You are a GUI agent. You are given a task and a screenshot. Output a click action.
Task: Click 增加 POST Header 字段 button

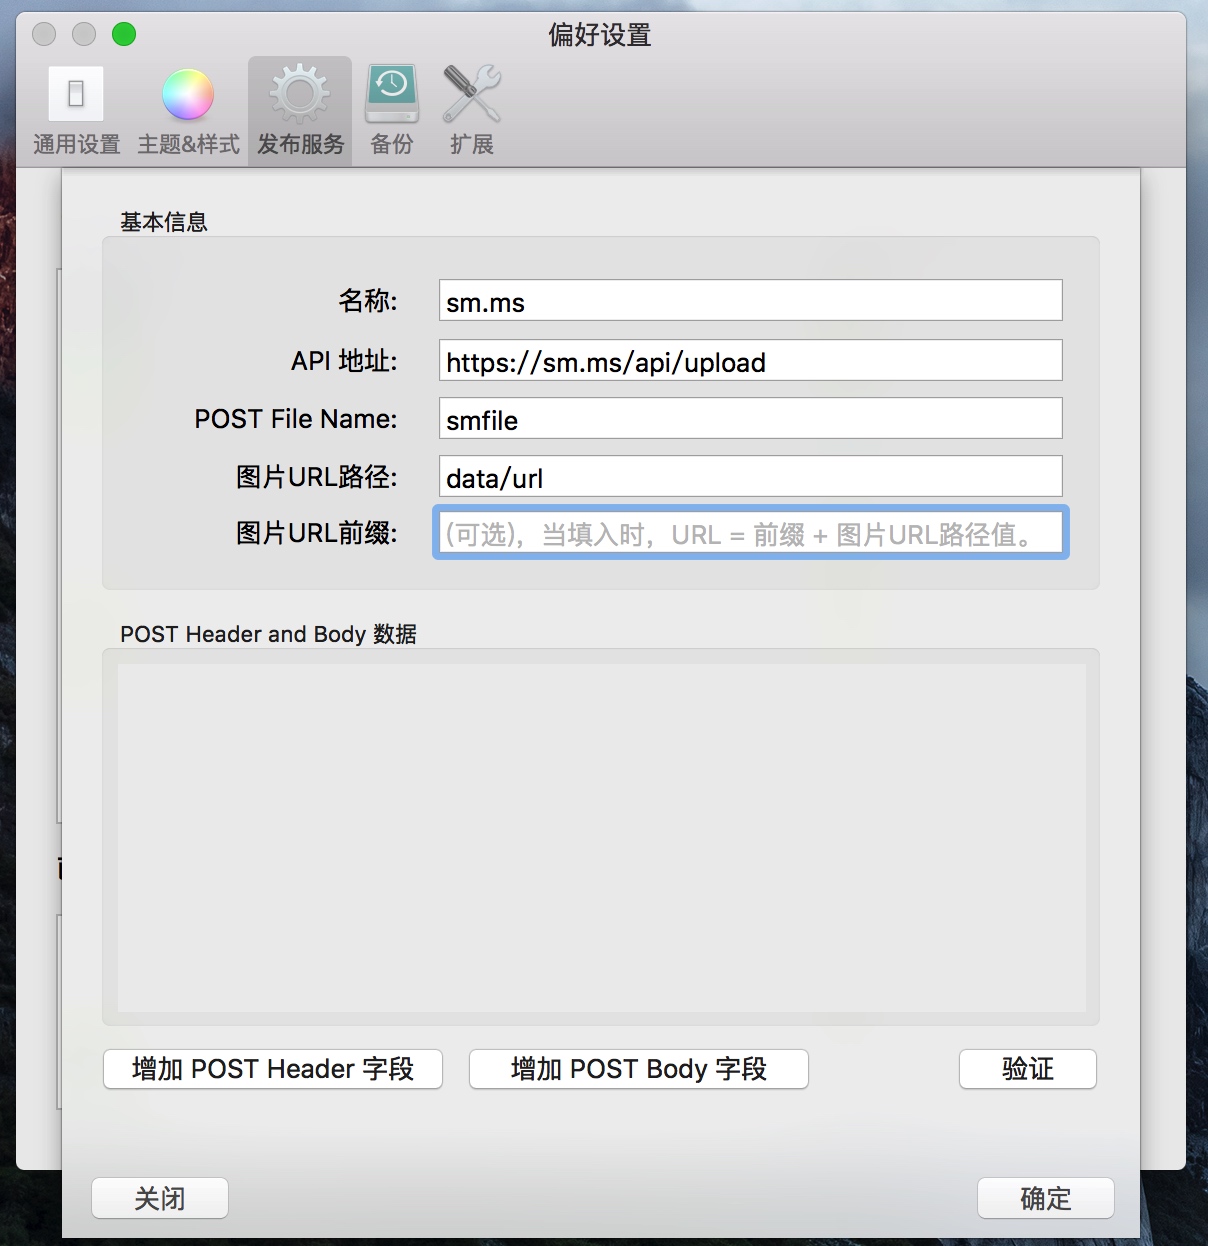[273, 1069]
